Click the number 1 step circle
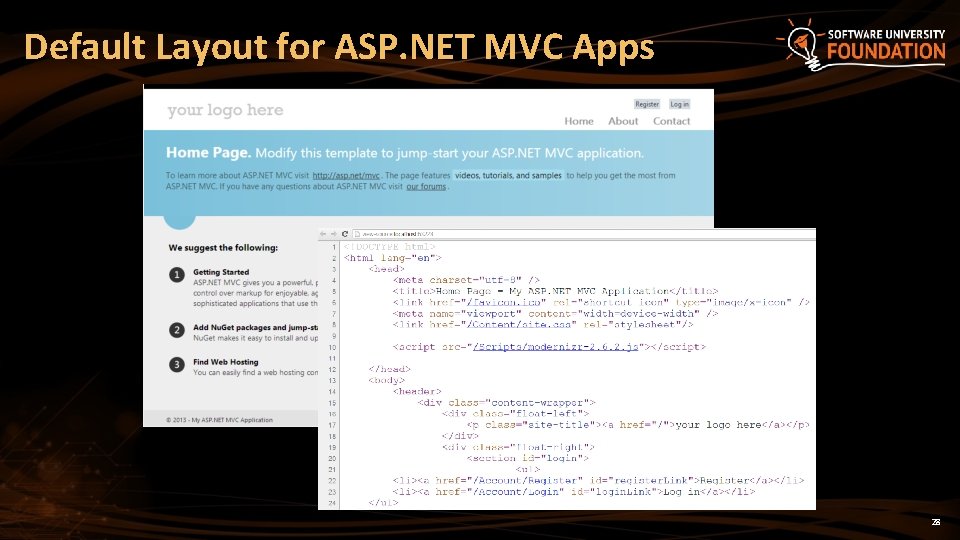This screenshot has height=540, width=960. (177, 275)
